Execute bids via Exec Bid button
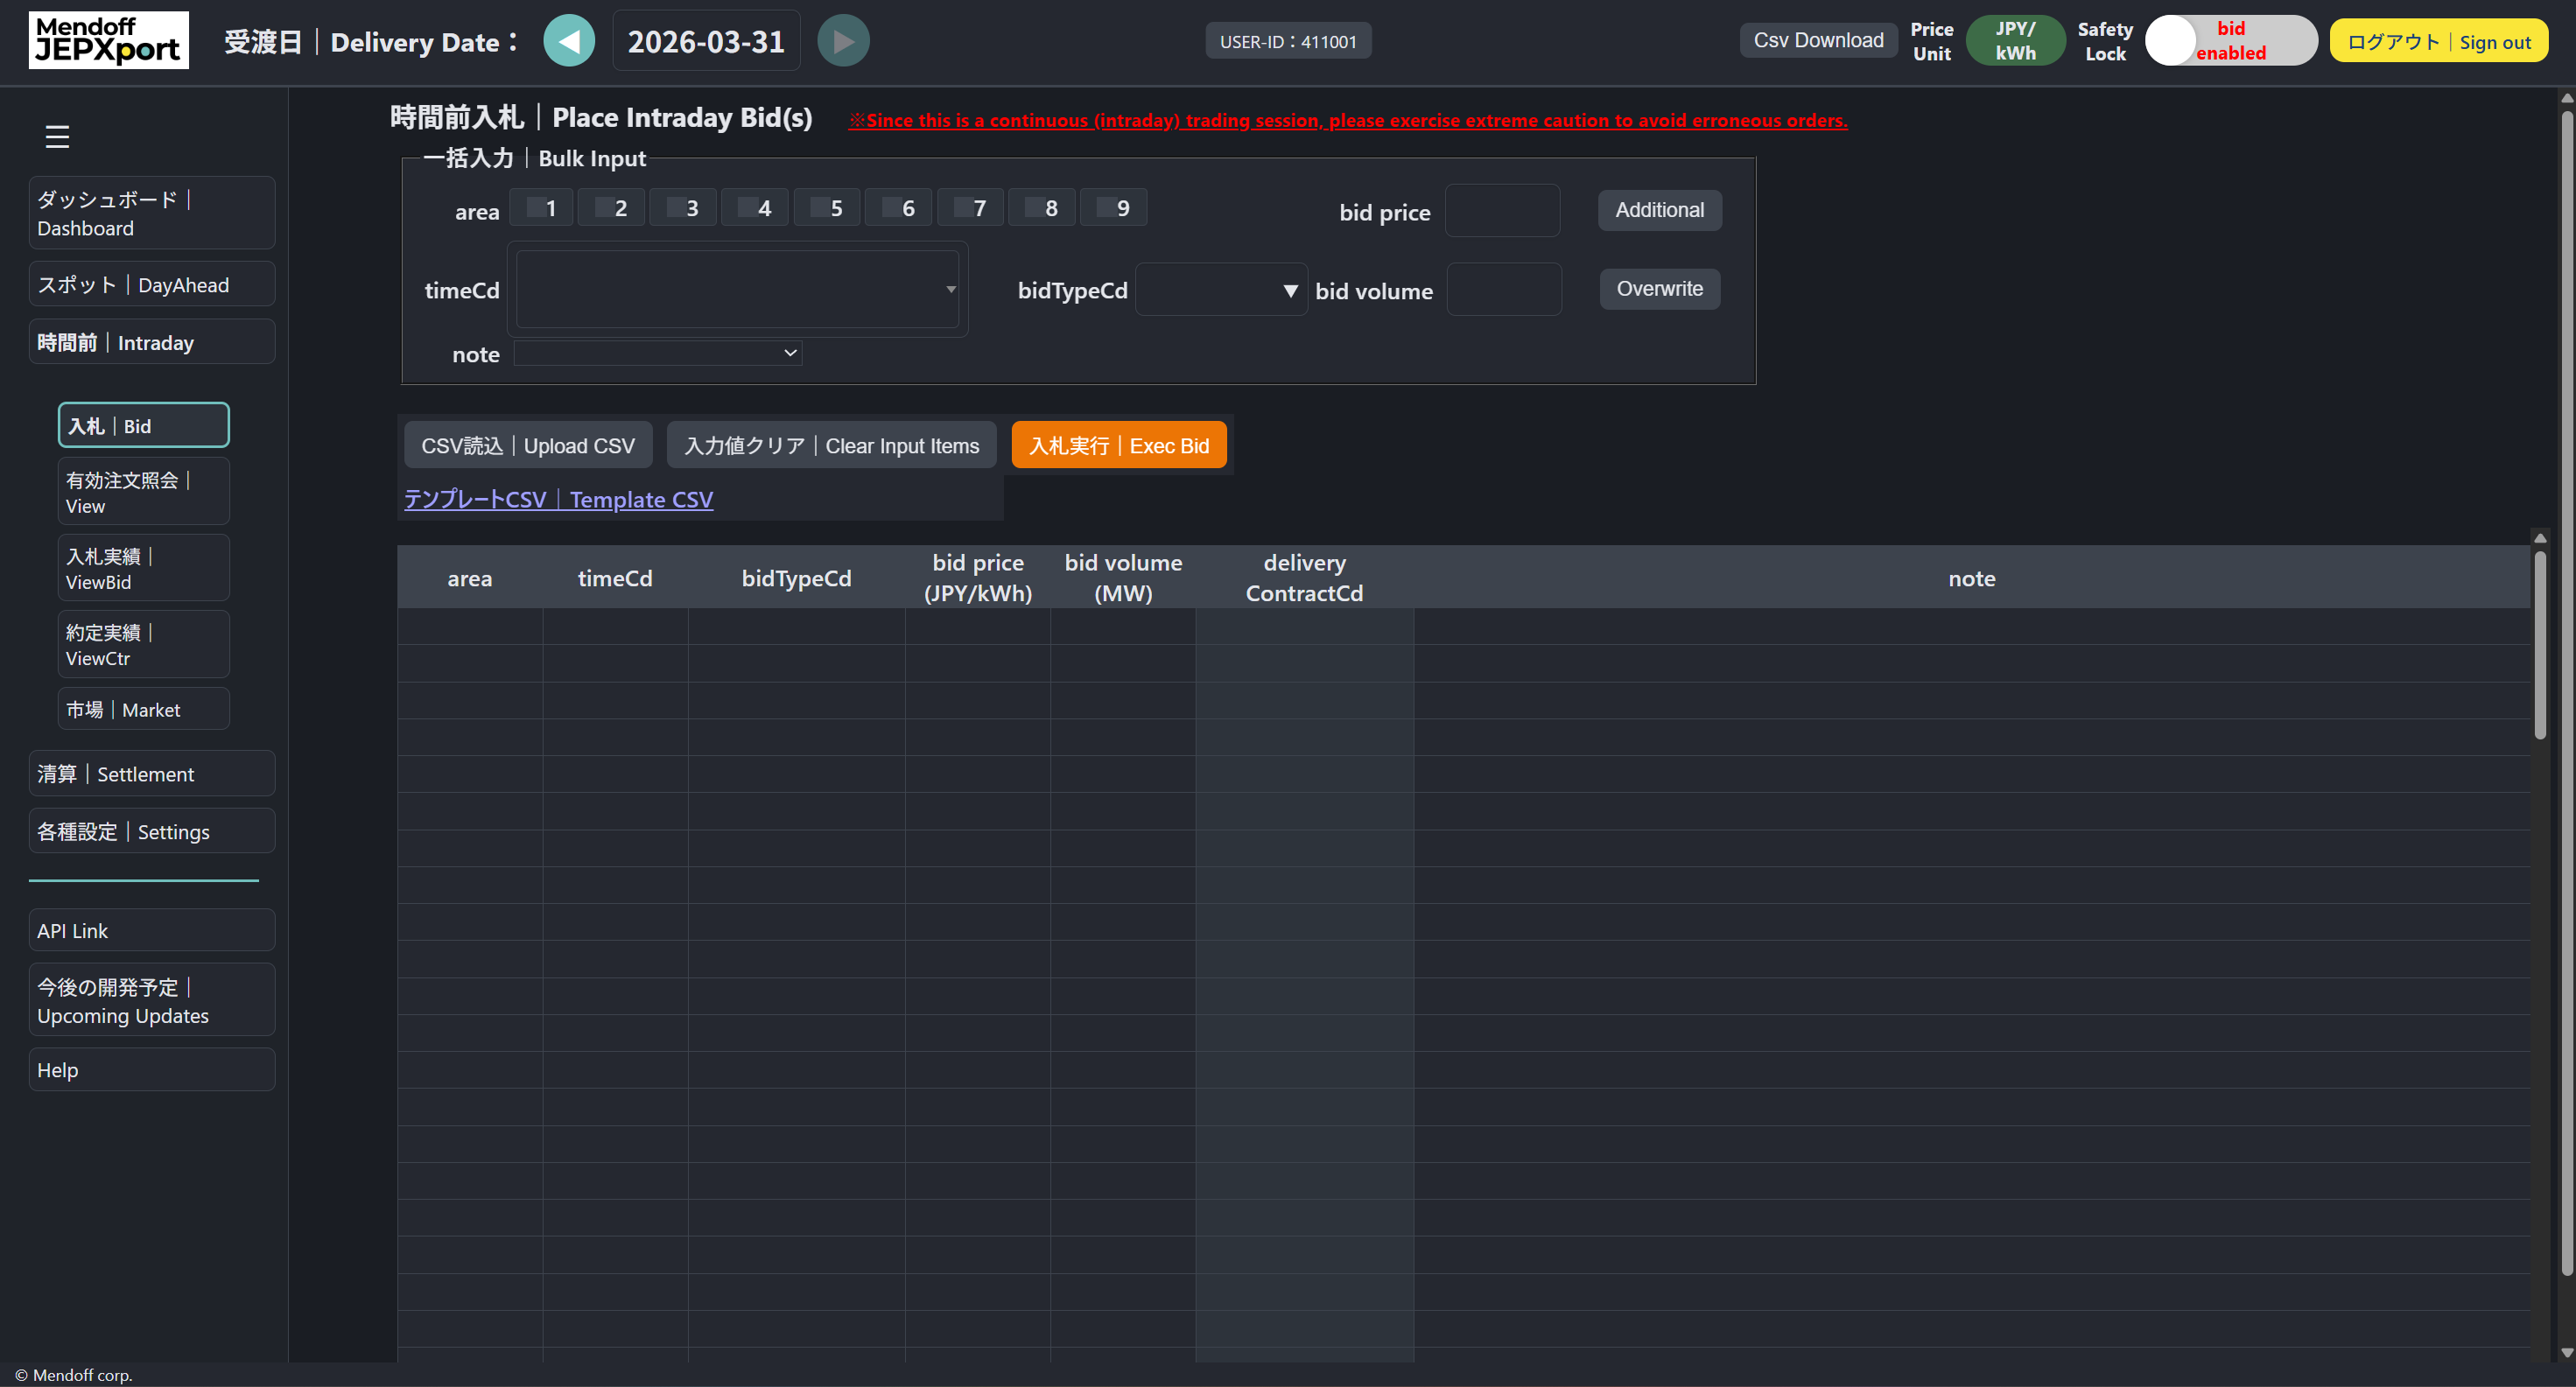2576x1387 pixels. pos(1118,445)
